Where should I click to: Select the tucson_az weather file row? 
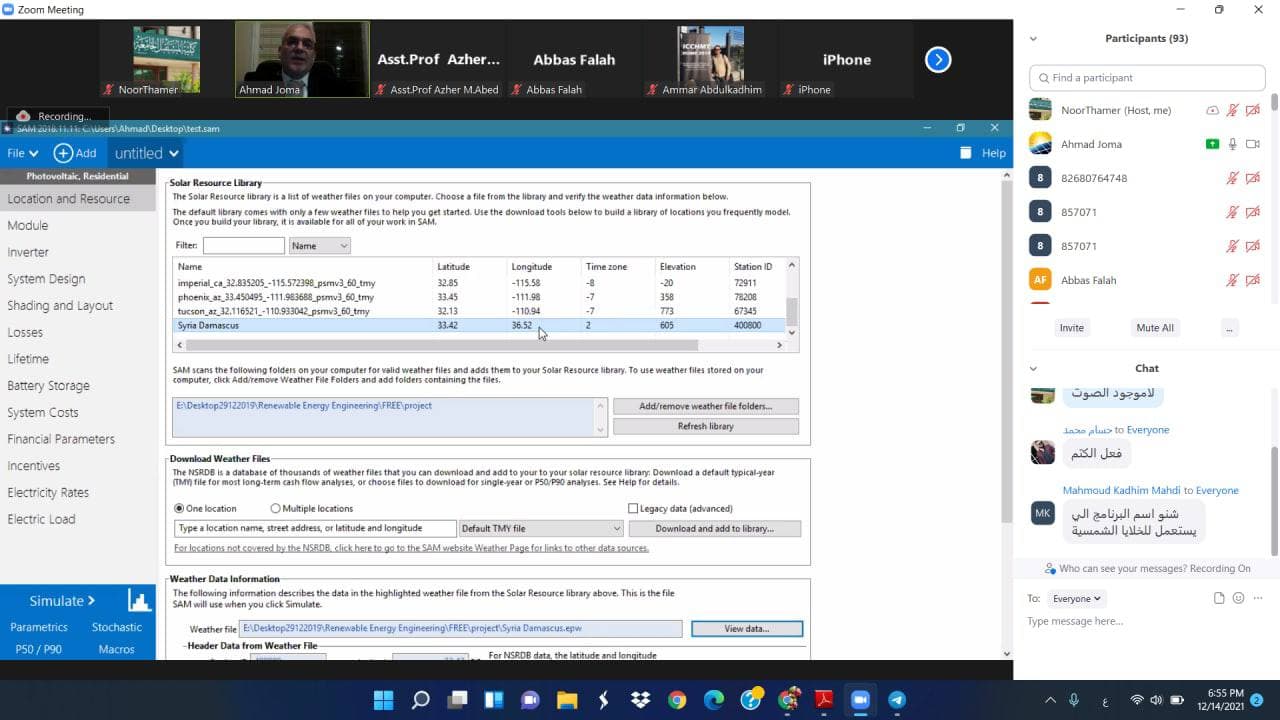(x=478, y=311)
